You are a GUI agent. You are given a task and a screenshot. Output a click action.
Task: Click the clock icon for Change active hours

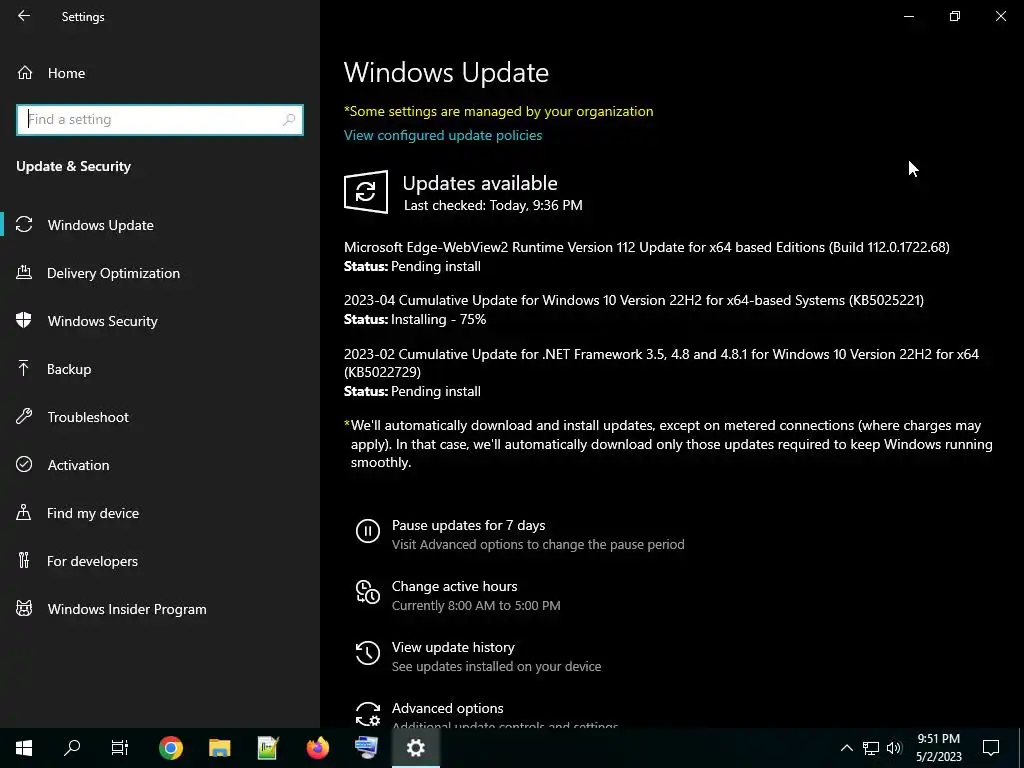coord(368,592)
